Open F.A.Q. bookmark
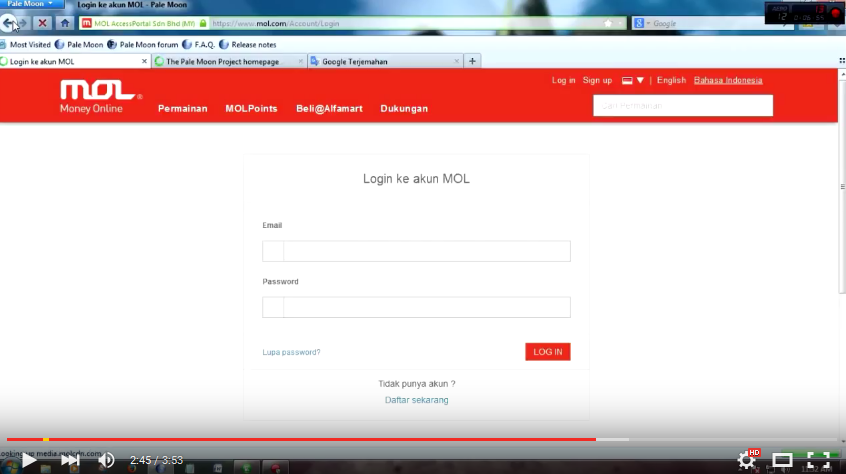 tap(199, 45)
